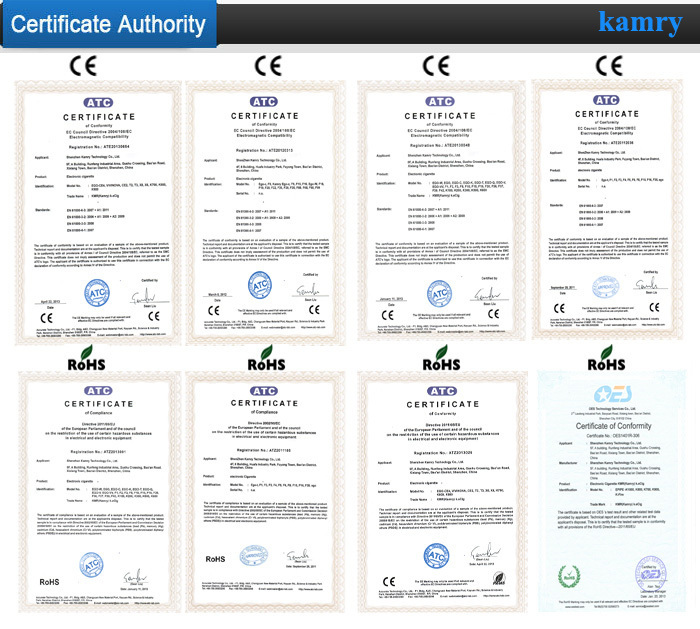Click the RoHS leaf logo above the second bottom certificate
The width and height of the screenshot is (700, 629).
pyautogui.click(x=267, y=358)
